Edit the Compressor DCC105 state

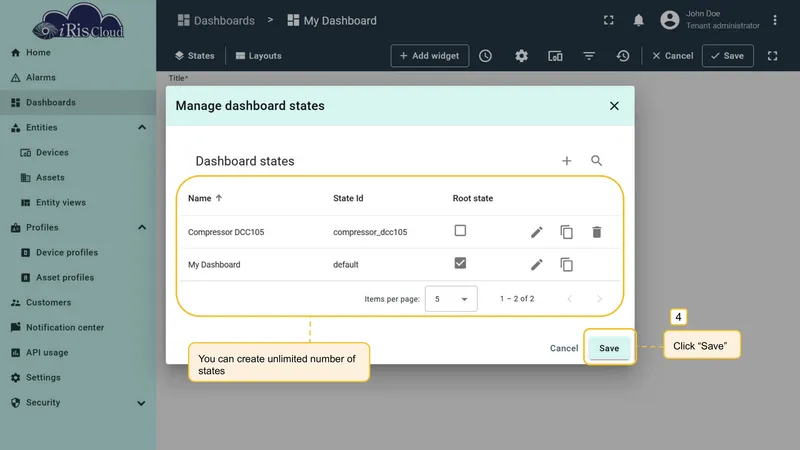[x=536, y=232]
